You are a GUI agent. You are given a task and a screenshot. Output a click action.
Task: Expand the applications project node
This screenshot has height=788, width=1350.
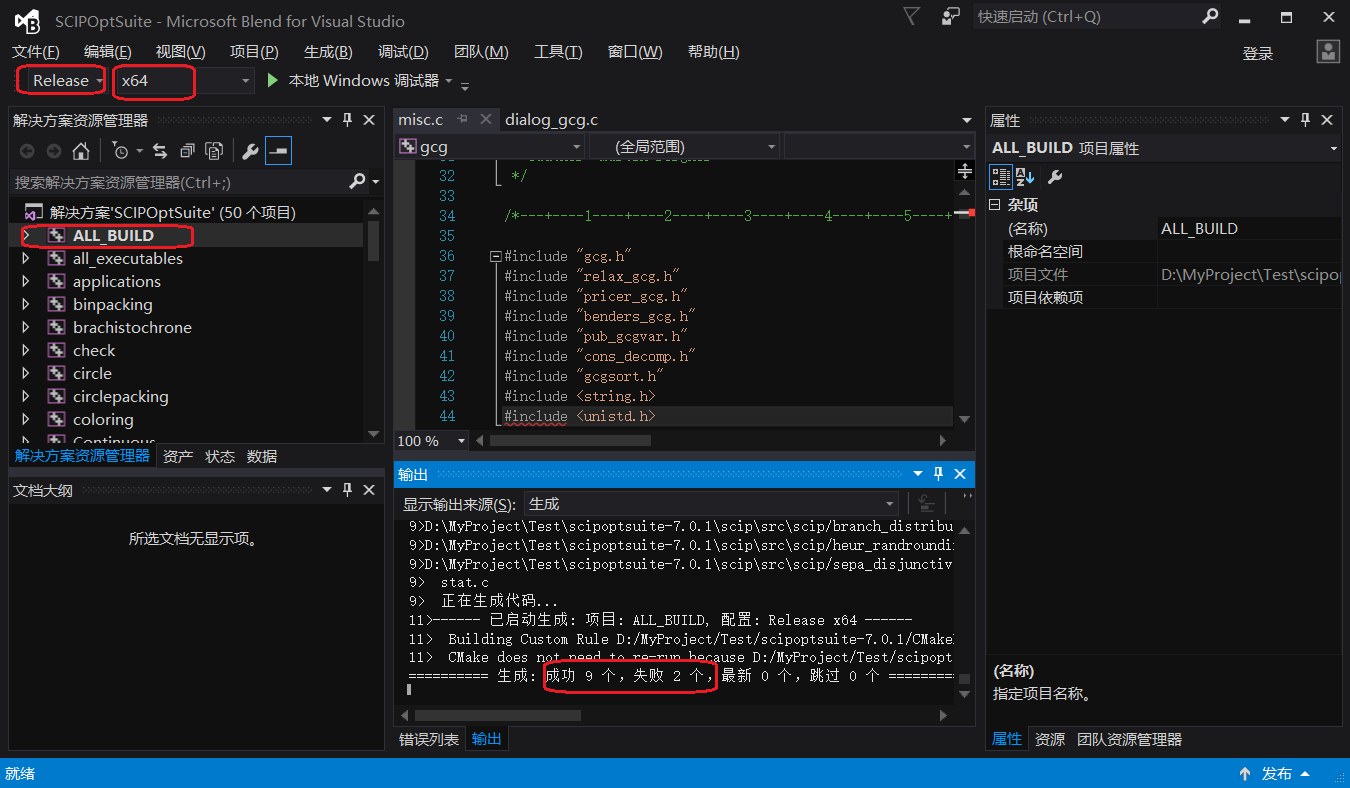25,281
